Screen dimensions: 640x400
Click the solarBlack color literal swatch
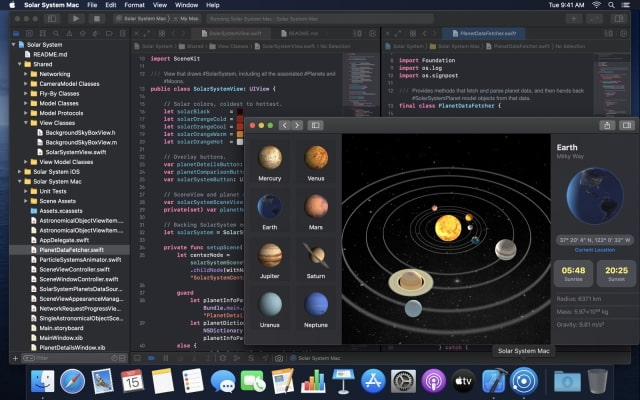point(240,111)
